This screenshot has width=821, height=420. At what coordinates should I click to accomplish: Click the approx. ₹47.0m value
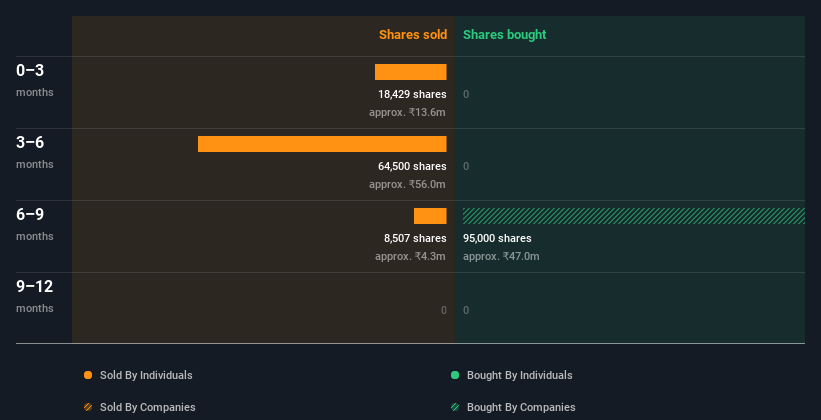(501, 256)
